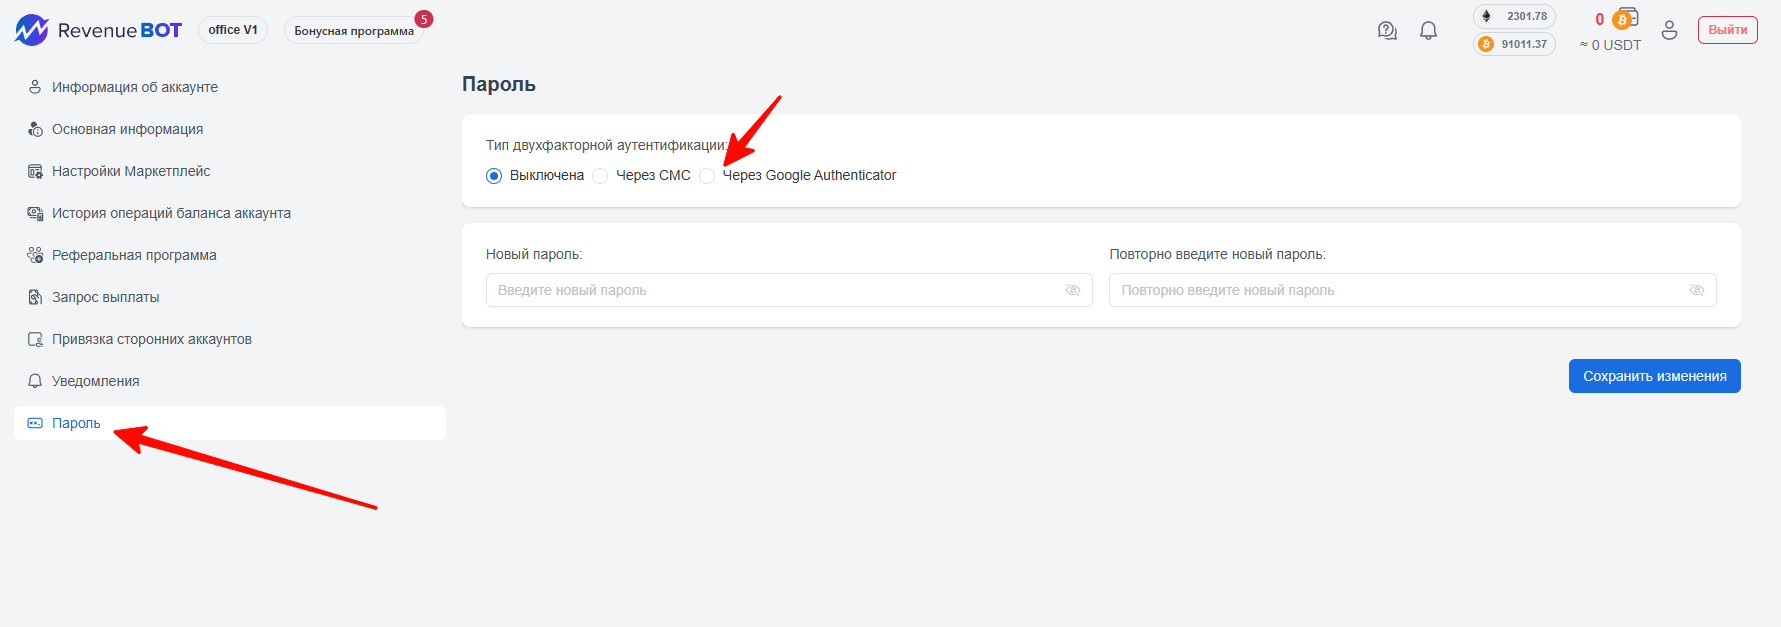
Task: Open Информация об аккаунте section
Action: point(135,87)
